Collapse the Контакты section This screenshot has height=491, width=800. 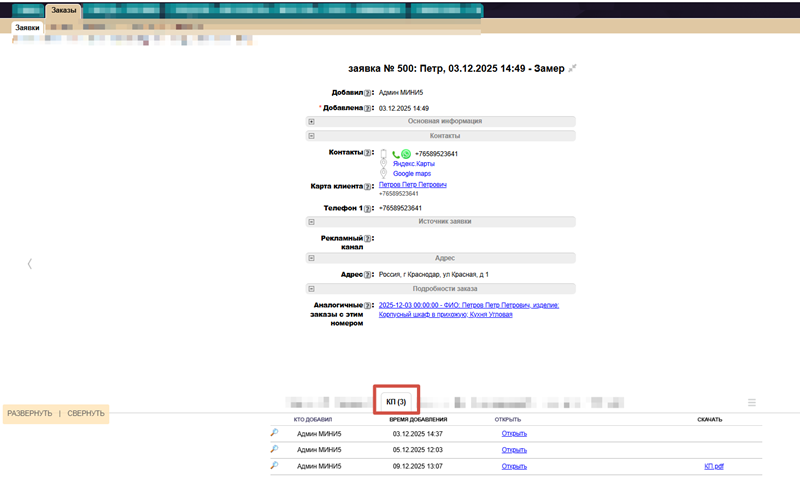pyautogui.click(x=312, y=135)
